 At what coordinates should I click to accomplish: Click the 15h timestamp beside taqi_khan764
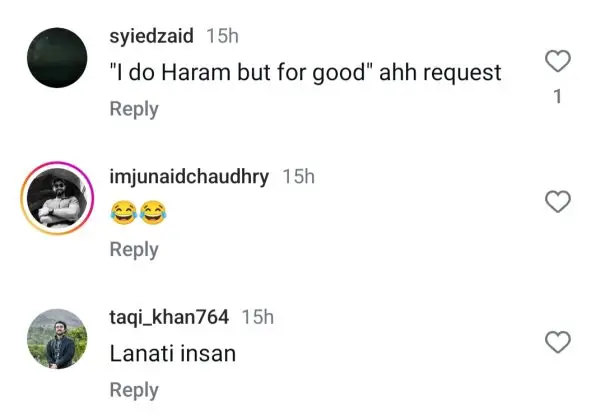(x=258, y=317)
